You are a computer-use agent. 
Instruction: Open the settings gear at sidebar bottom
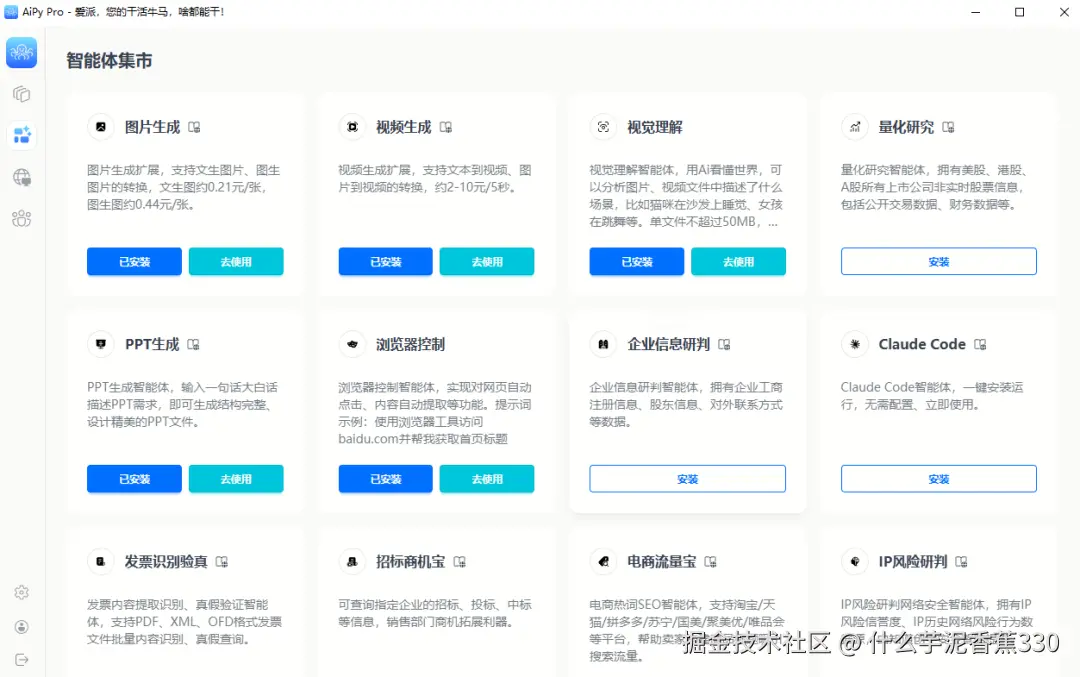click(x=21, y=592)
